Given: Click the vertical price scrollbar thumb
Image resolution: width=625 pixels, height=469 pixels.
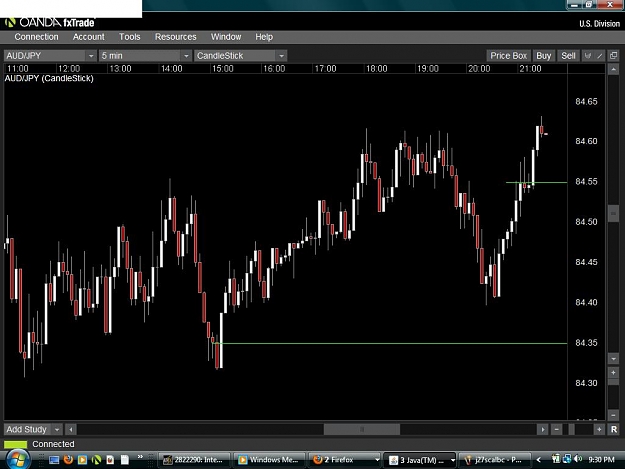Looking at the screenshot, I should coord(613,214).
